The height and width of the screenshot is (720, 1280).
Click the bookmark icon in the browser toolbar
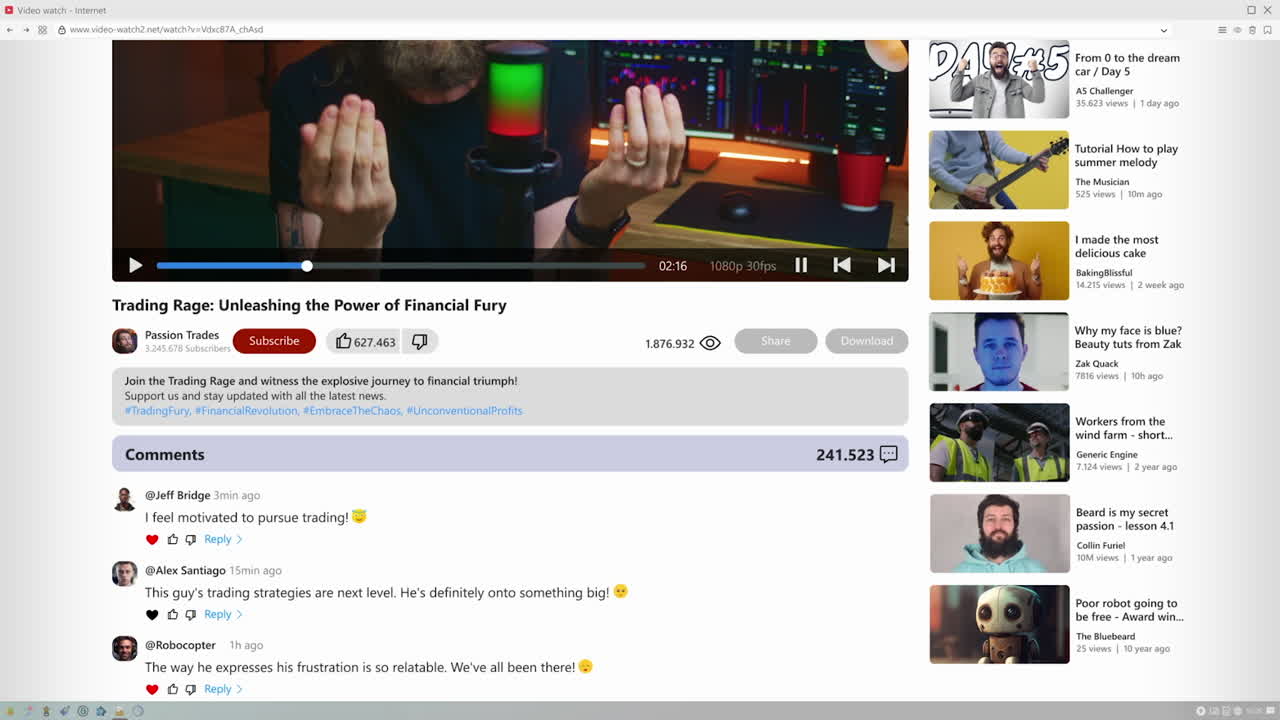point(1267,30)
